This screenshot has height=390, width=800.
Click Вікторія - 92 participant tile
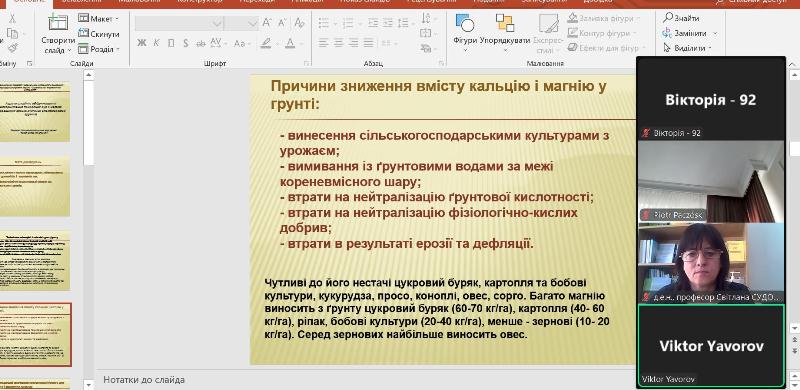(x=710, y=98)
